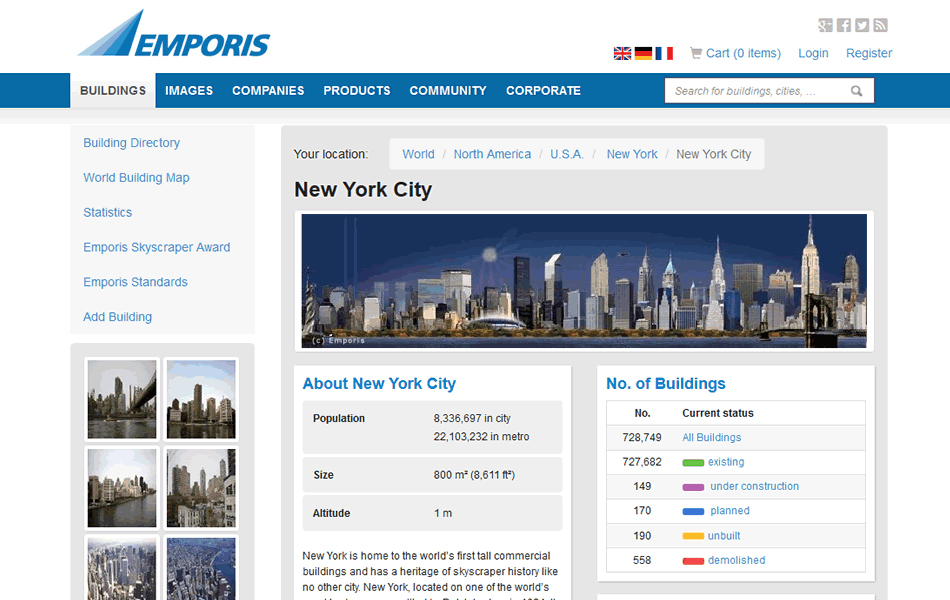Screen dimensions: 950x600
Task: Click the Emporis logo
Action: (174, 33)
